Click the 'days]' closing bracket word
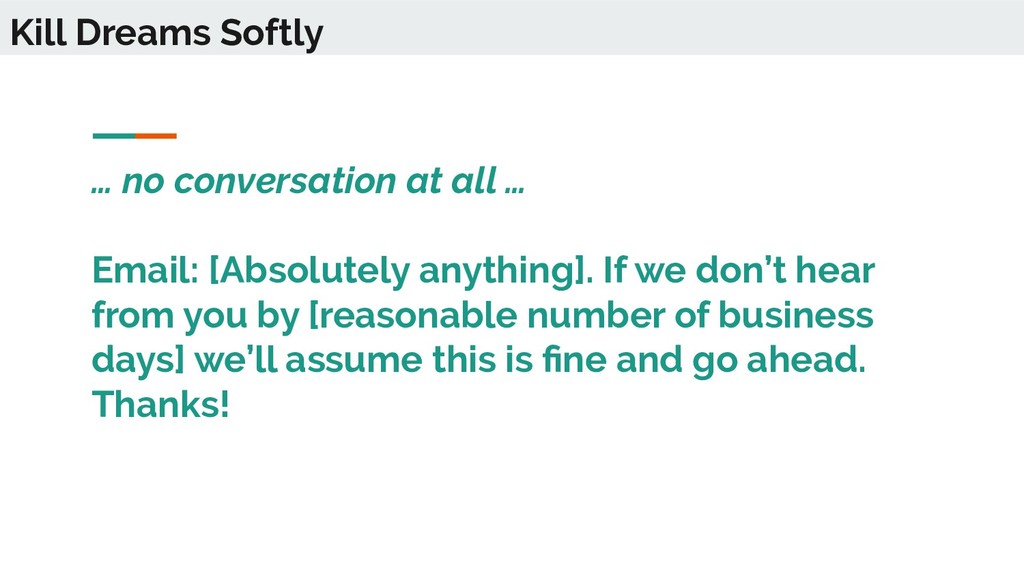Viewport: 1024px width, 576px height. pyautogui.click(x=138, y=361)
